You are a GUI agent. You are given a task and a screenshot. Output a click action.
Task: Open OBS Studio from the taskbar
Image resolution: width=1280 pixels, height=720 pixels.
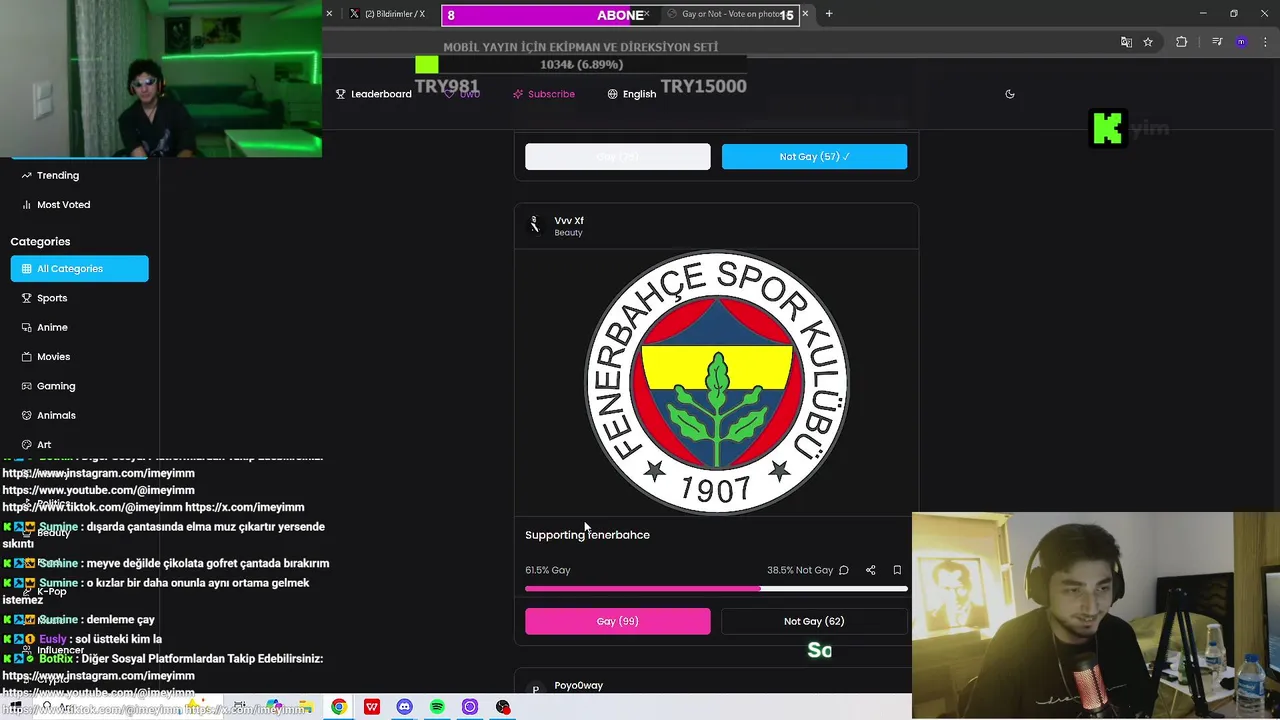point(503,707)
